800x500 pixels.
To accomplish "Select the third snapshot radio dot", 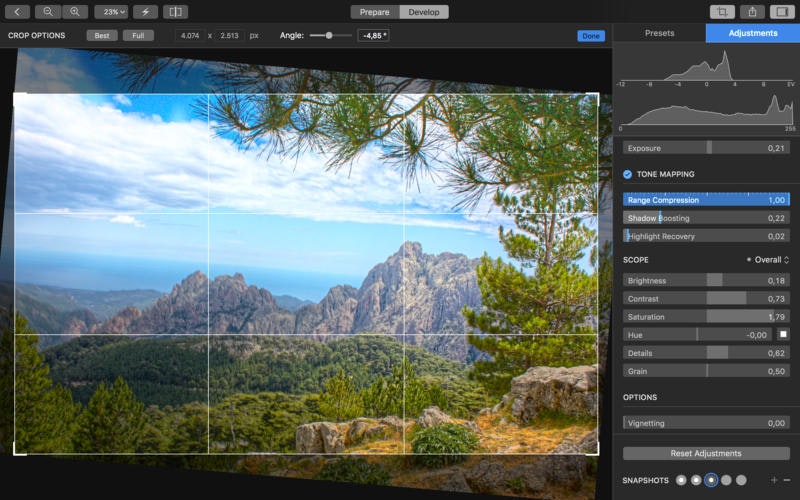I will coord(711,480).
